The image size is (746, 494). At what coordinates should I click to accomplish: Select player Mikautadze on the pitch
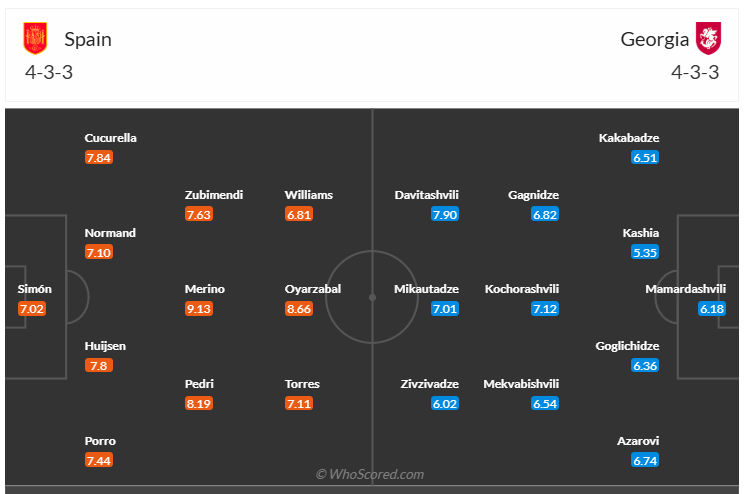(x=427, y=289)
